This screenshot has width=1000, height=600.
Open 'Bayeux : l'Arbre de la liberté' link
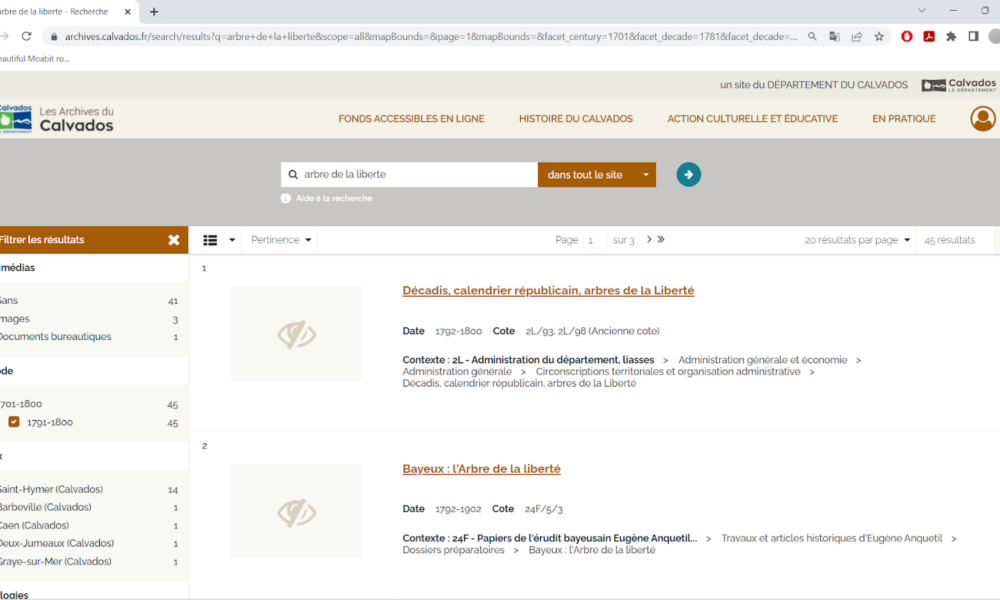coord(481,469)
